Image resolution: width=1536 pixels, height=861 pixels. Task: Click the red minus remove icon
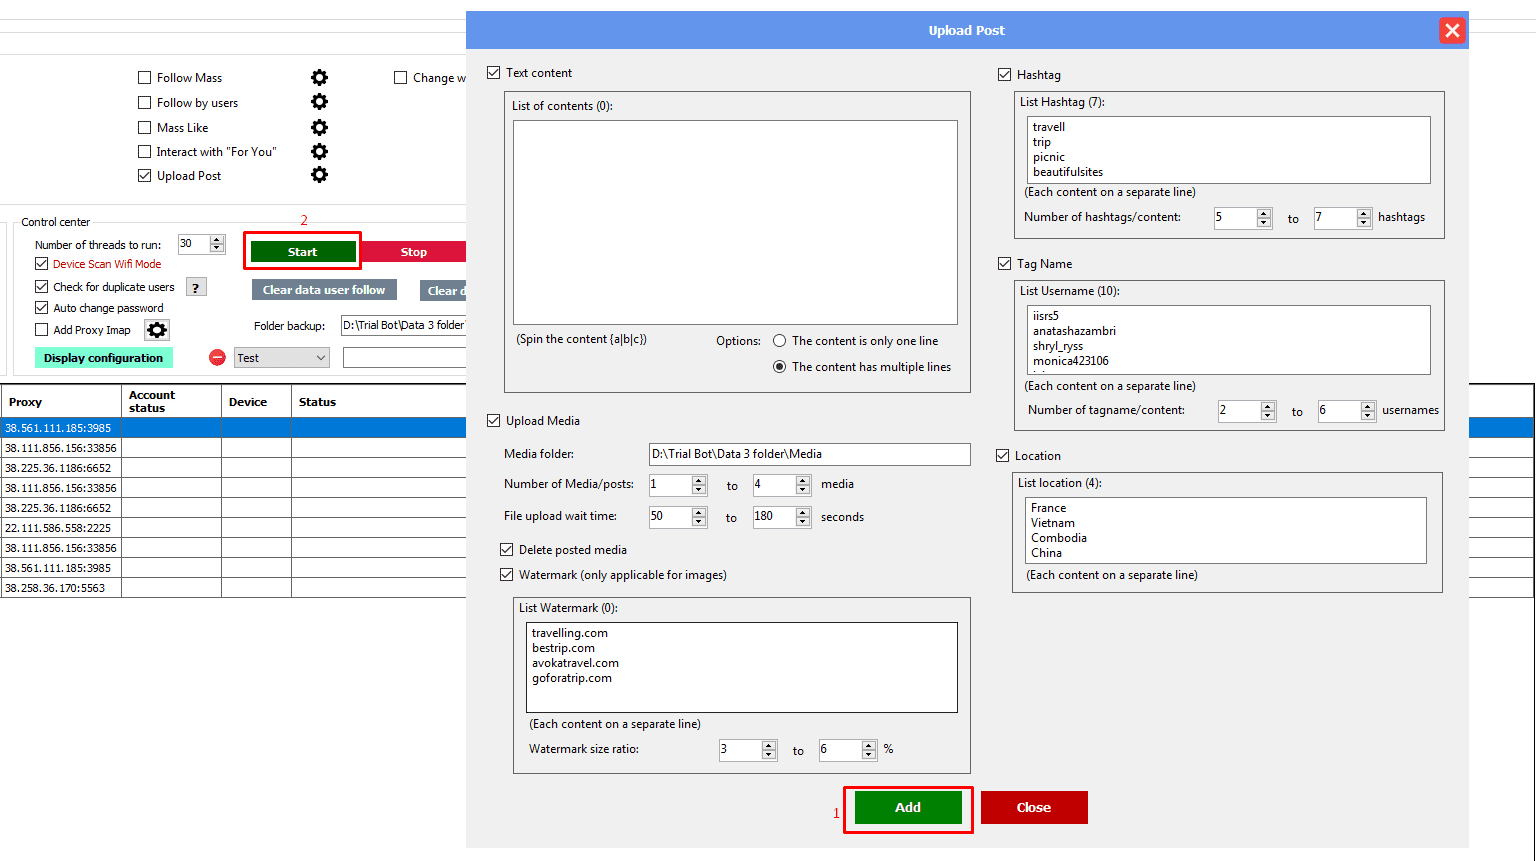point(217,357)
